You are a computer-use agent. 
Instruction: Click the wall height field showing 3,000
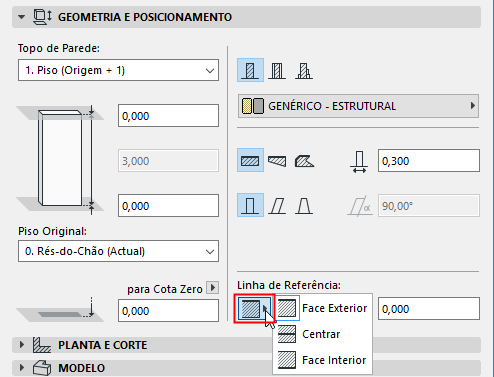tap(168, 161)
